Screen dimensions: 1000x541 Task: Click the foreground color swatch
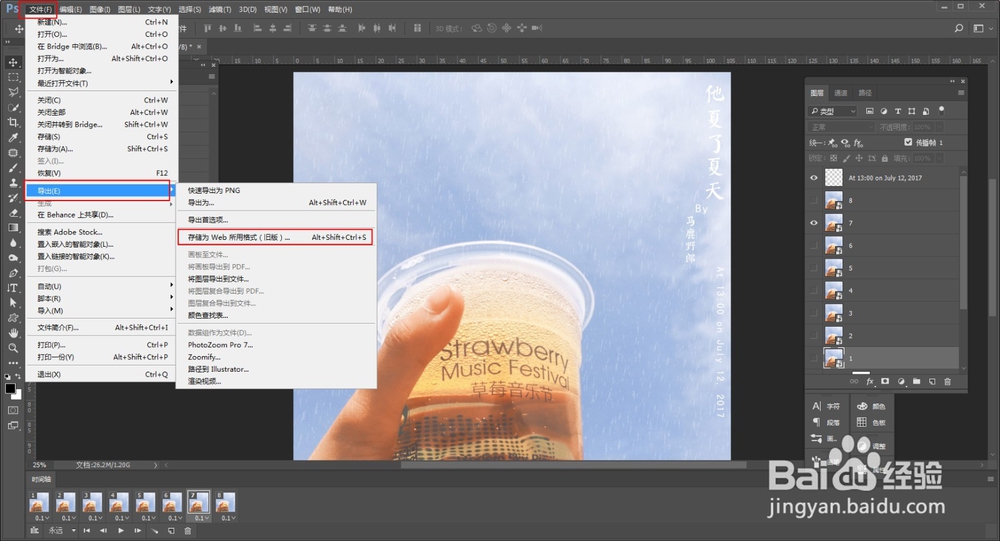pos(10,389)
